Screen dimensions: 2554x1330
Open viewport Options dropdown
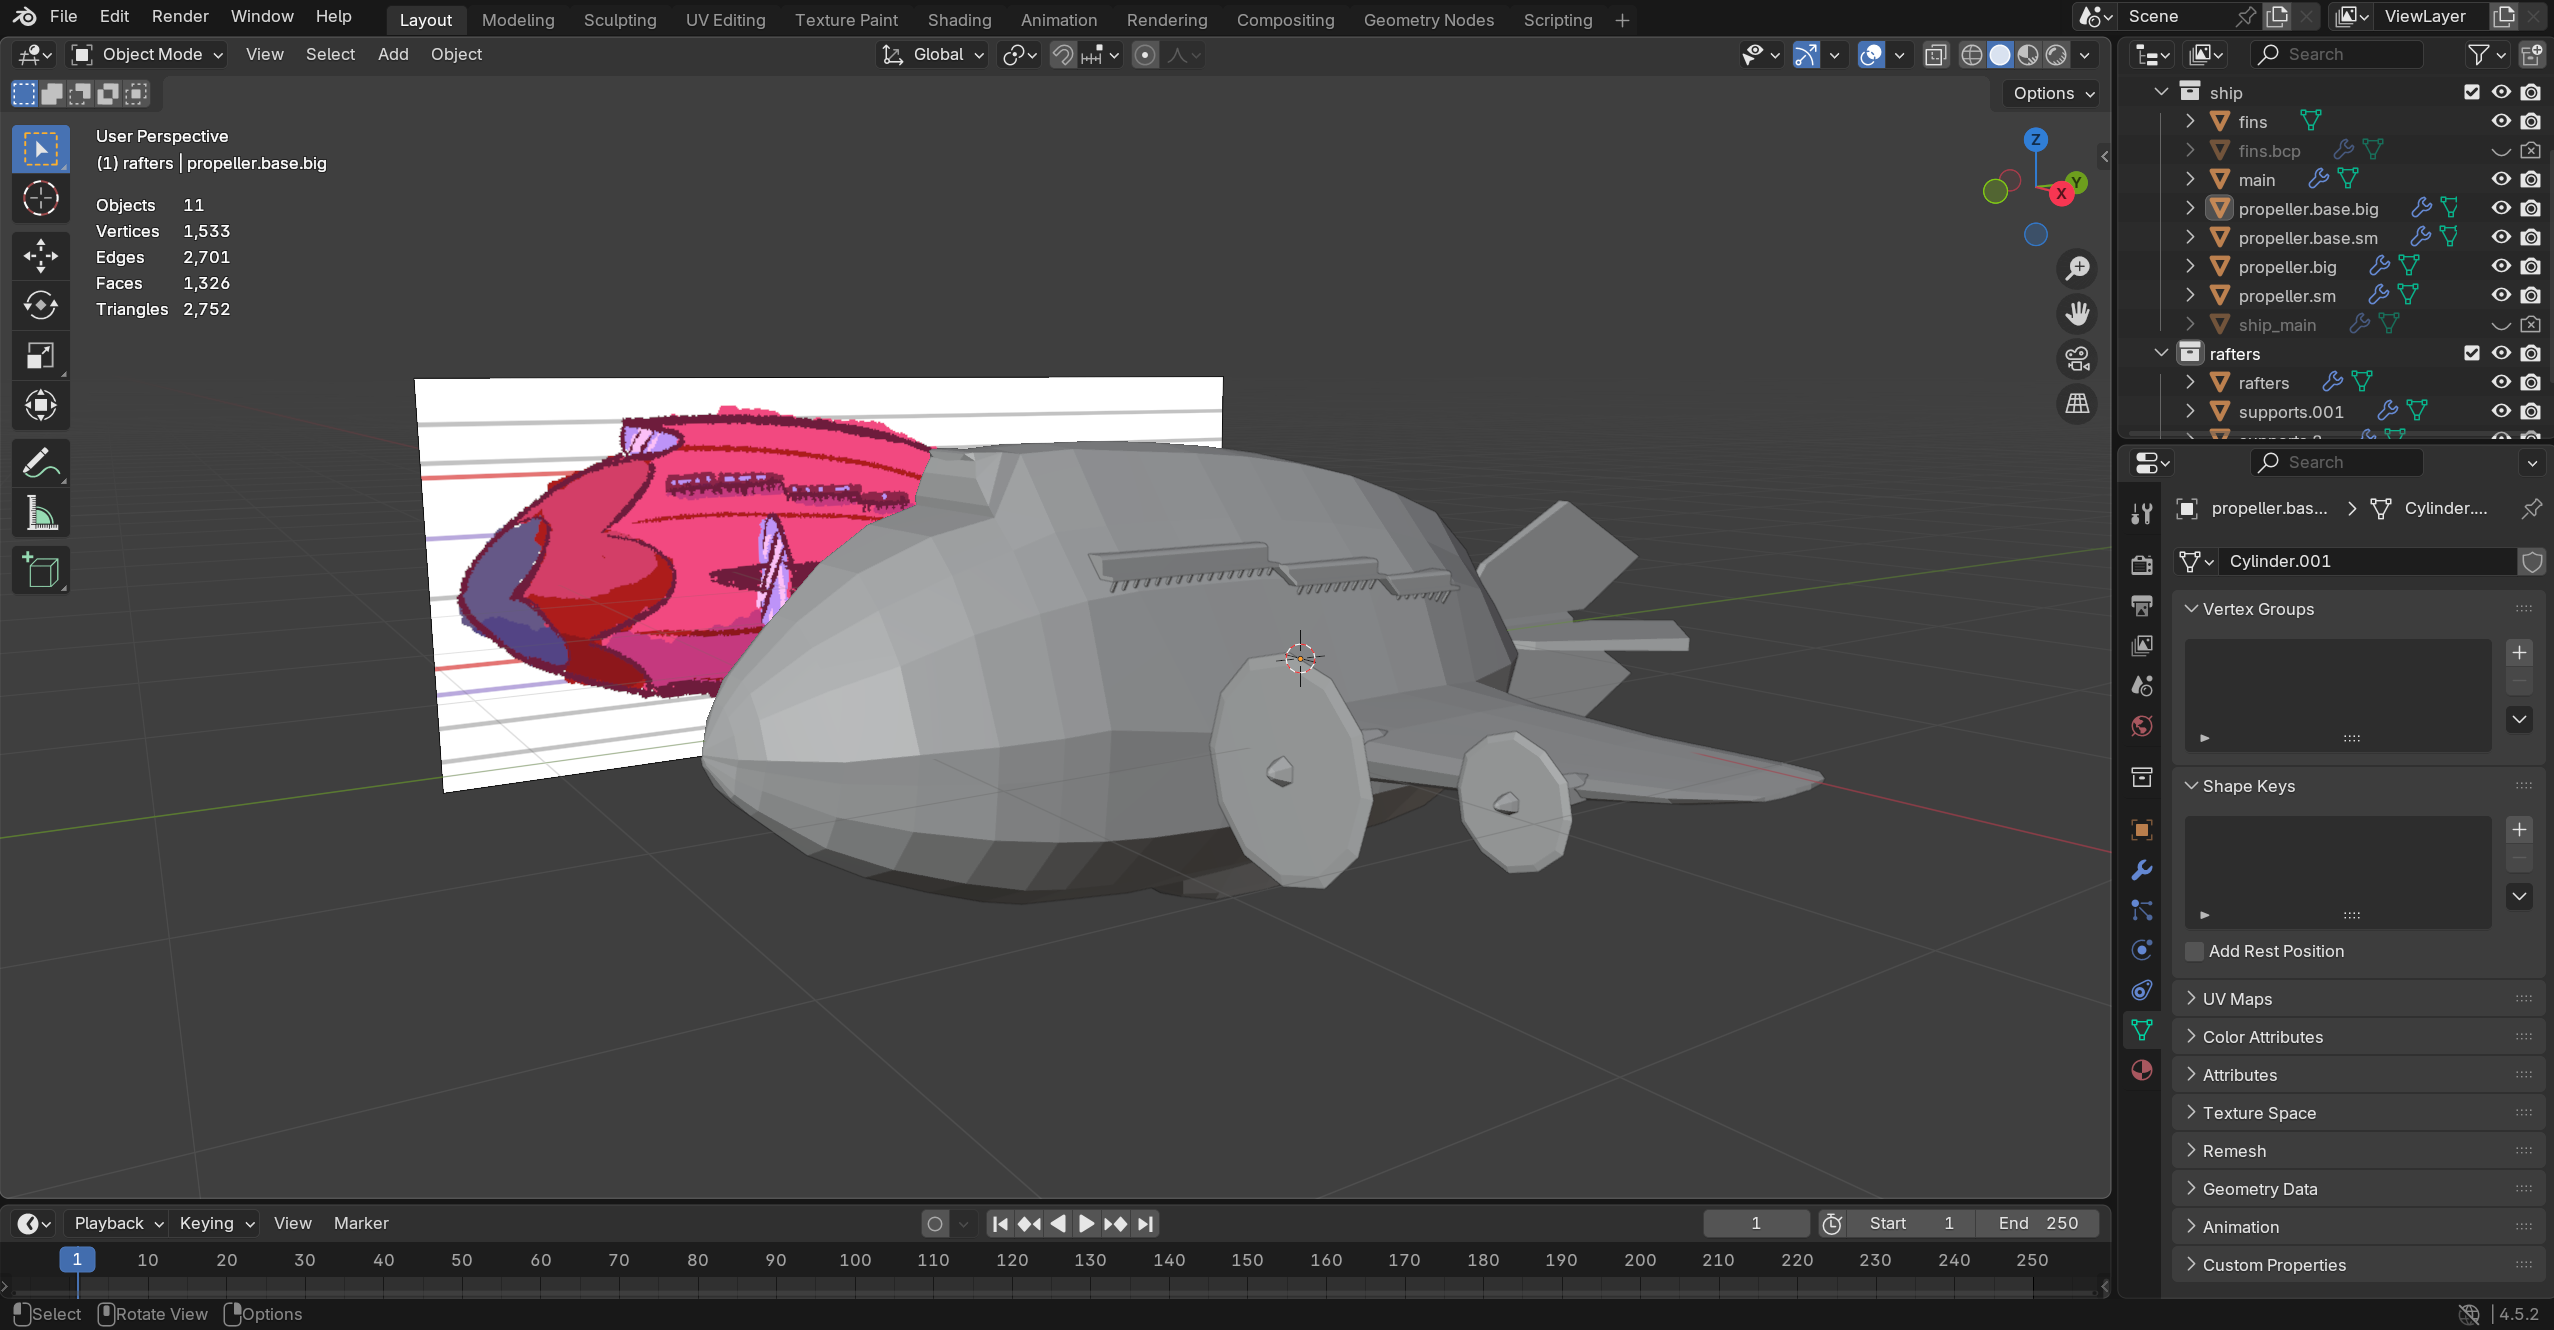(2054, 93)
